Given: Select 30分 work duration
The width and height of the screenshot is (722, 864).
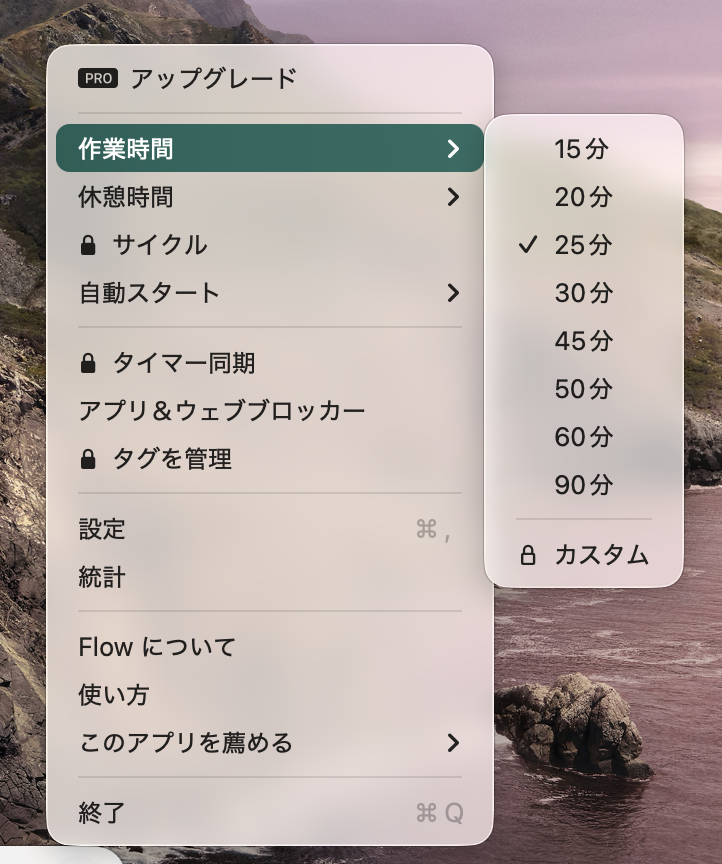Looking at the screenshot, I should pyautogui.click(x=584, y=293).
